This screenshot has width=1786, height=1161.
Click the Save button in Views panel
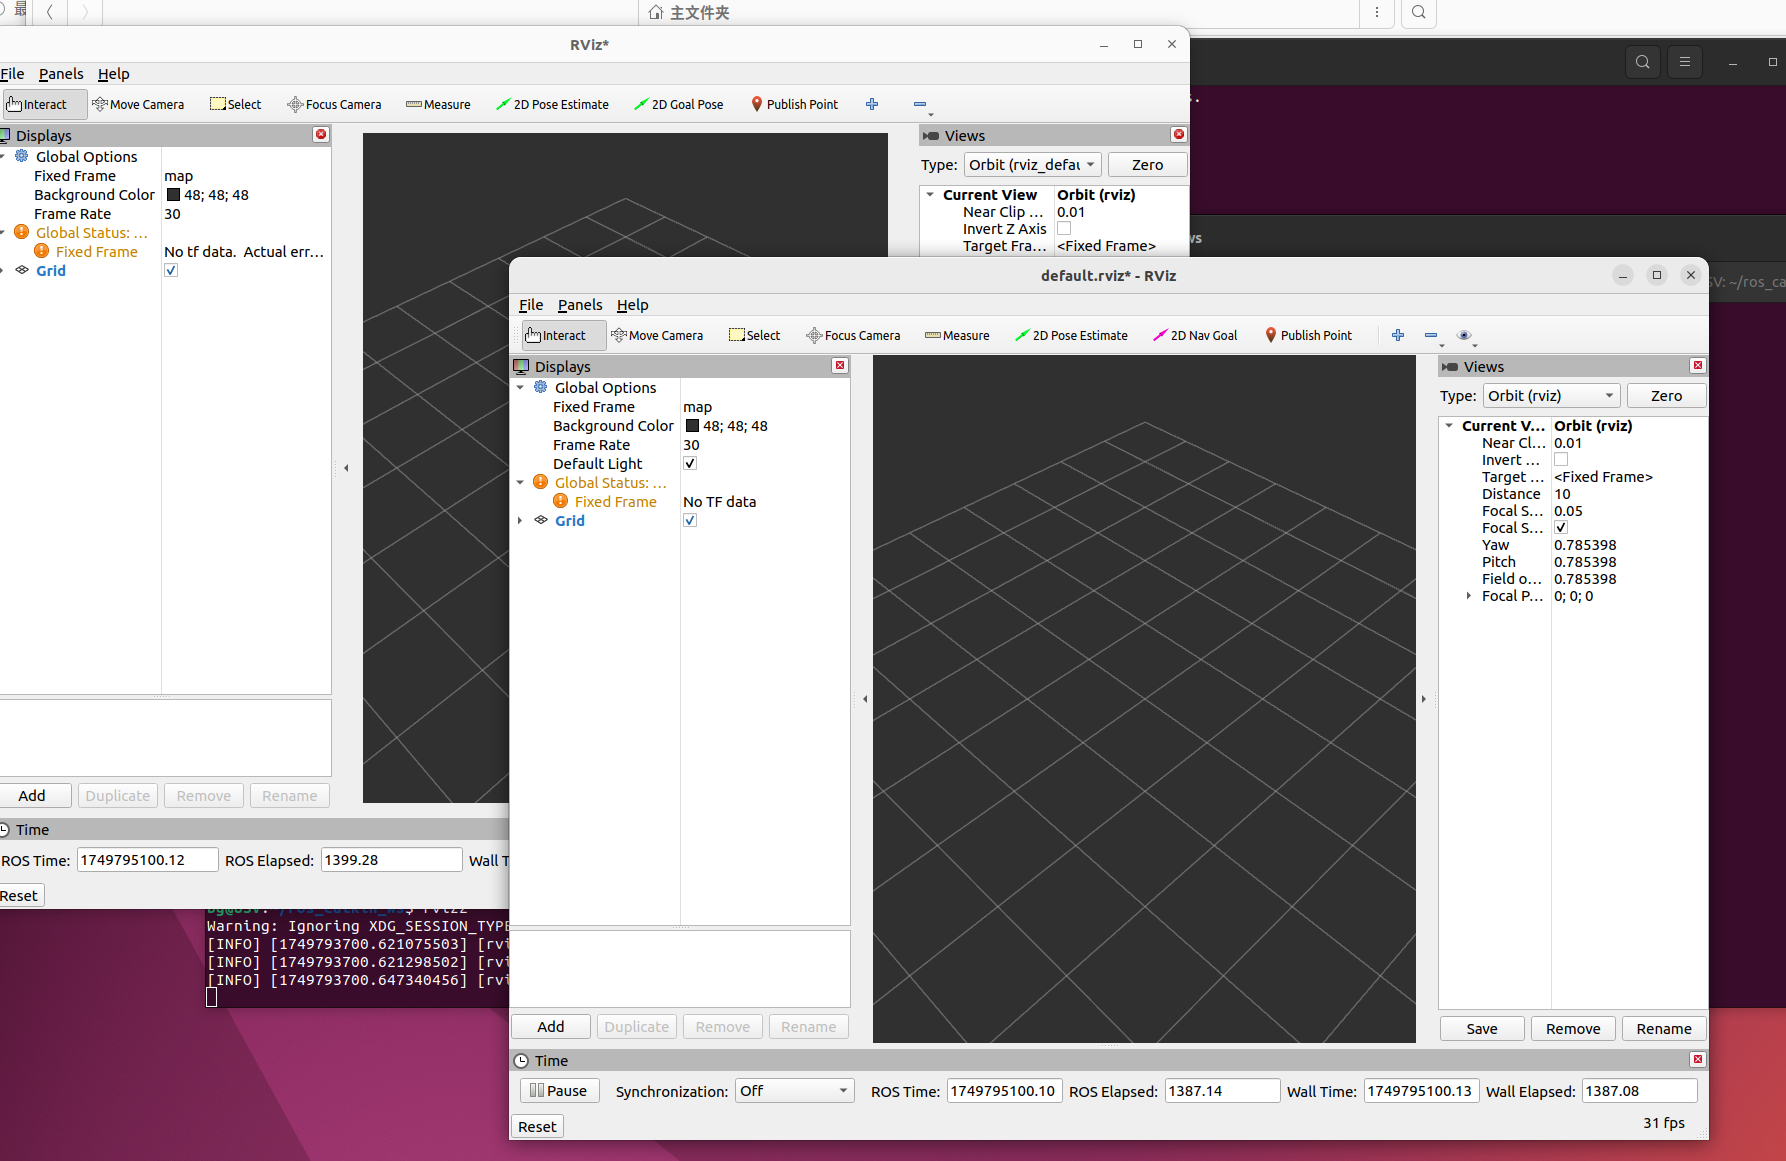[1481, 1029]
